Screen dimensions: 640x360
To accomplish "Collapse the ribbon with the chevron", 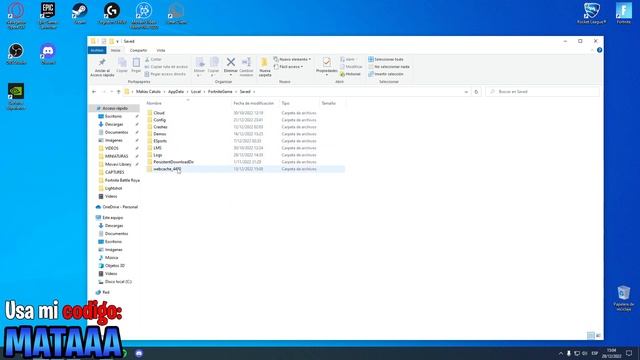I will [592, 50].
